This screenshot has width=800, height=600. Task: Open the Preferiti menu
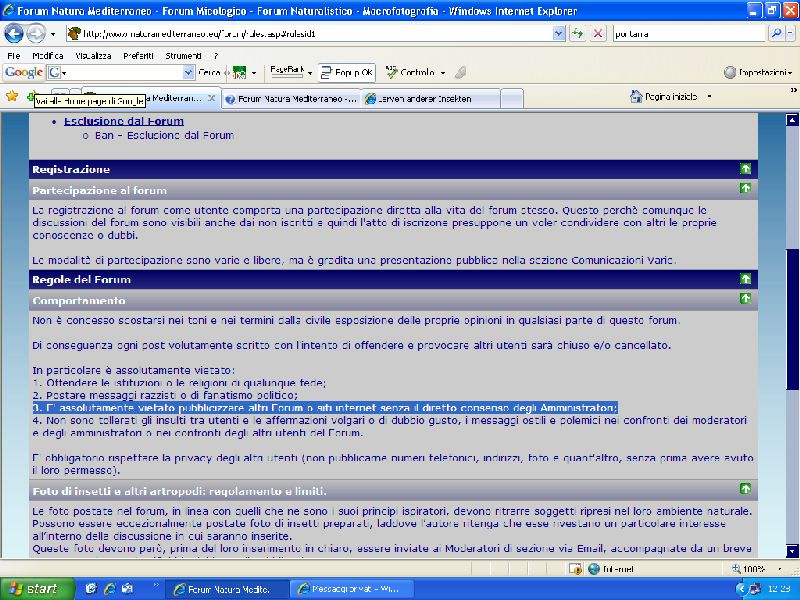[138, 56]
